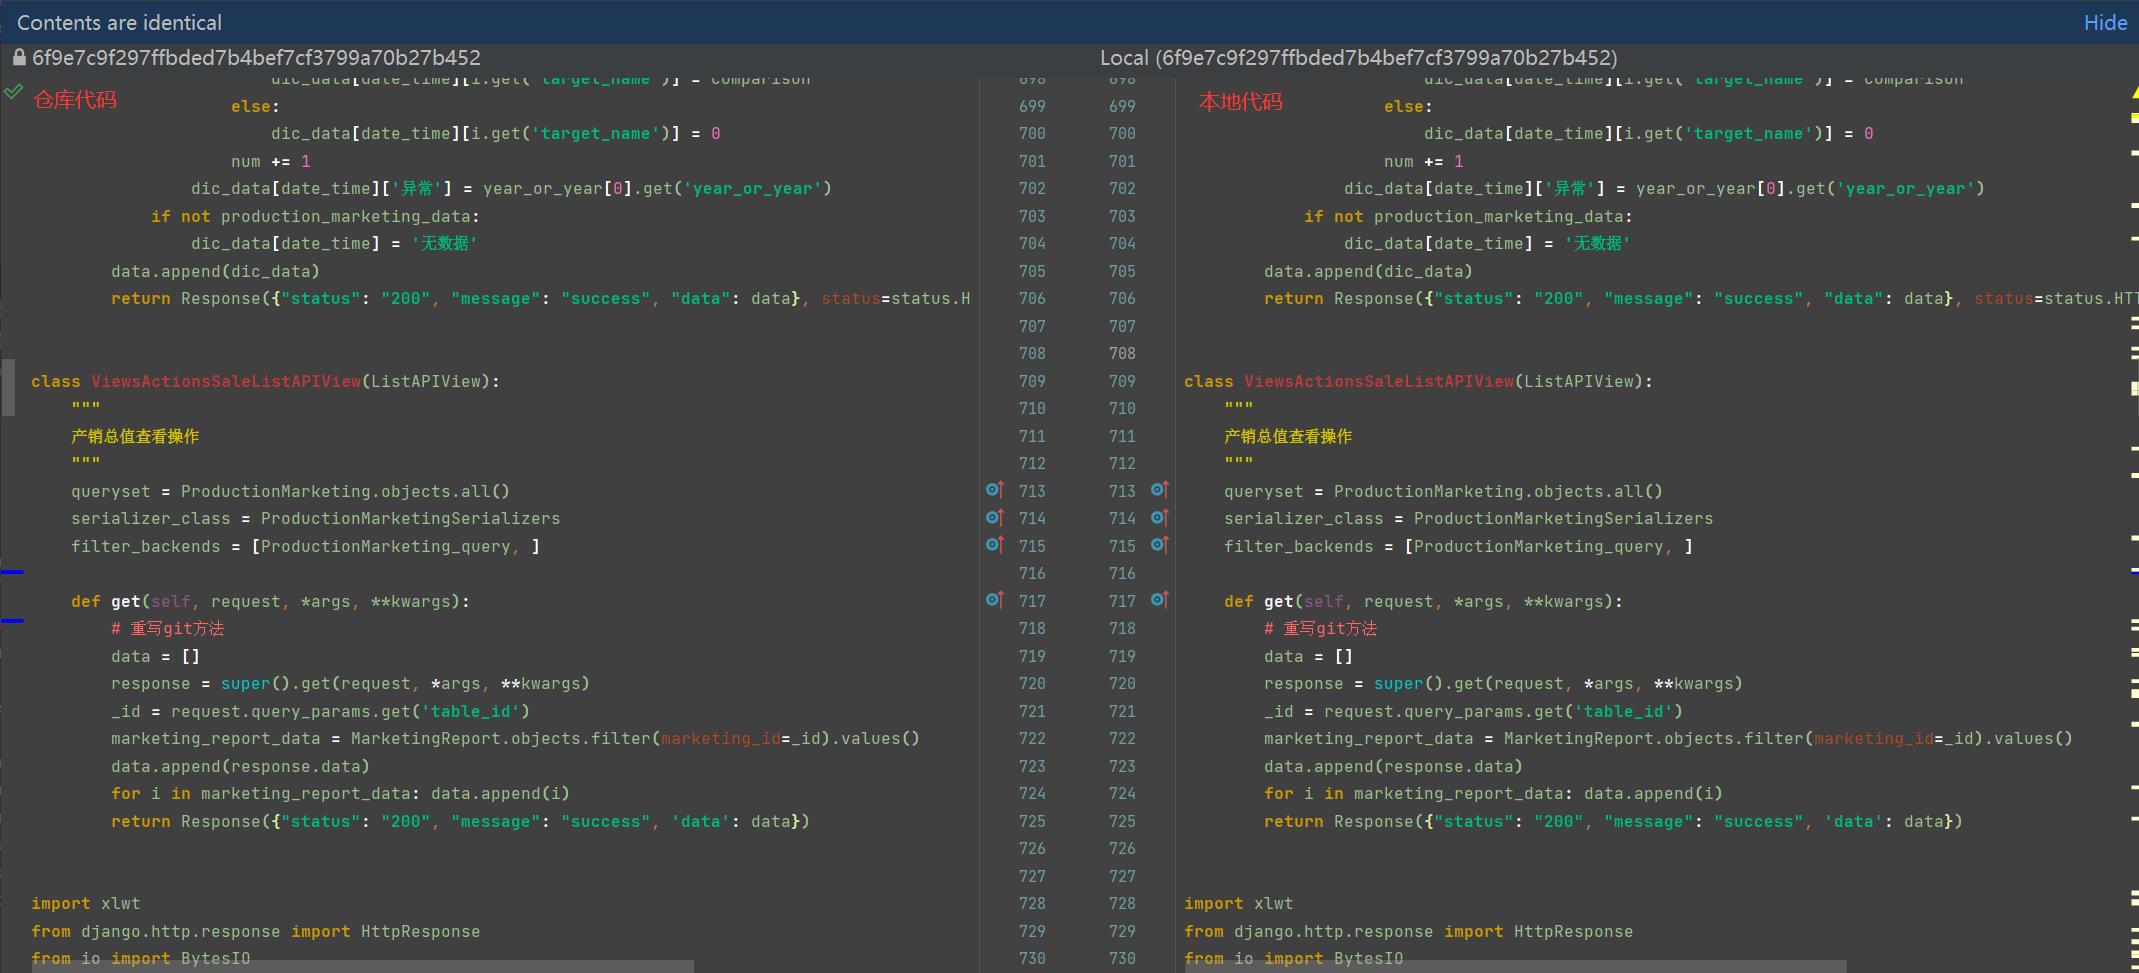The height and width of the screenshot is (973, 2139).
Task: Click the Local revision title on right
Action: click(1358, 58)
